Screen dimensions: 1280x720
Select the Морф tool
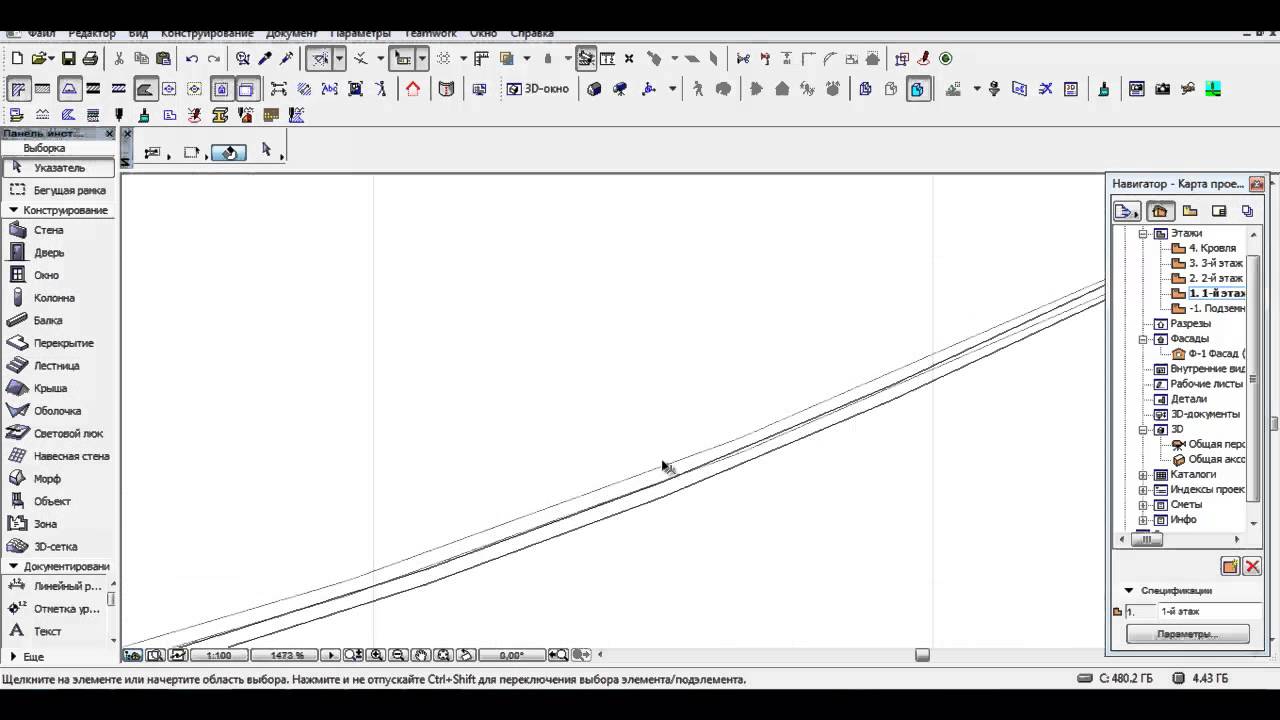point(58,479)
